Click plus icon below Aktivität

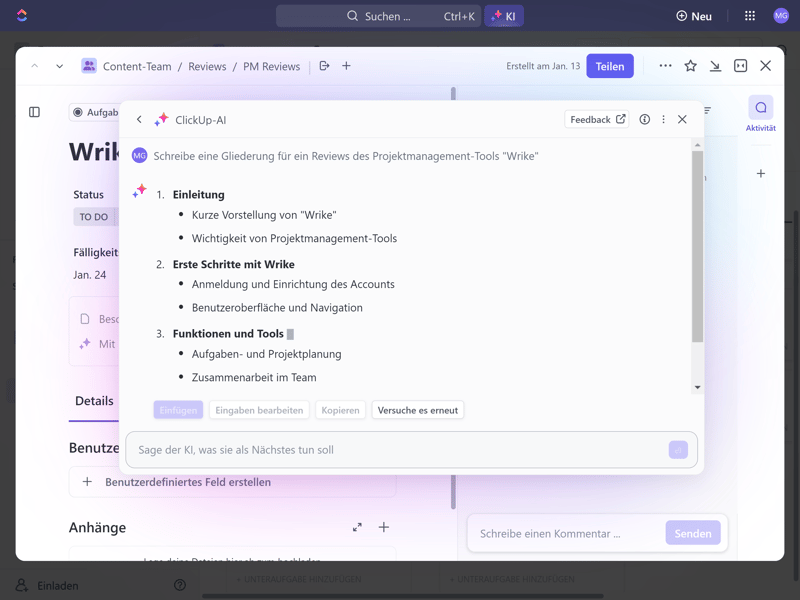tap(761, 173)
